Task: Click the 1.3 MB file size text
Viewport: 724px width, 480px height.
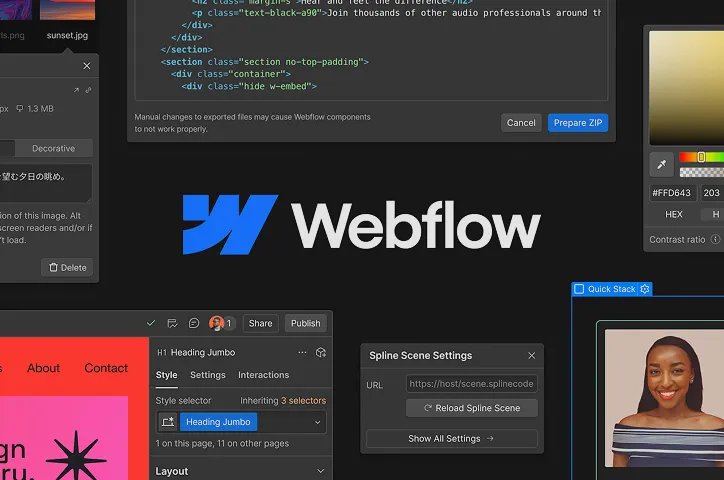Action: tap(40, 109)
